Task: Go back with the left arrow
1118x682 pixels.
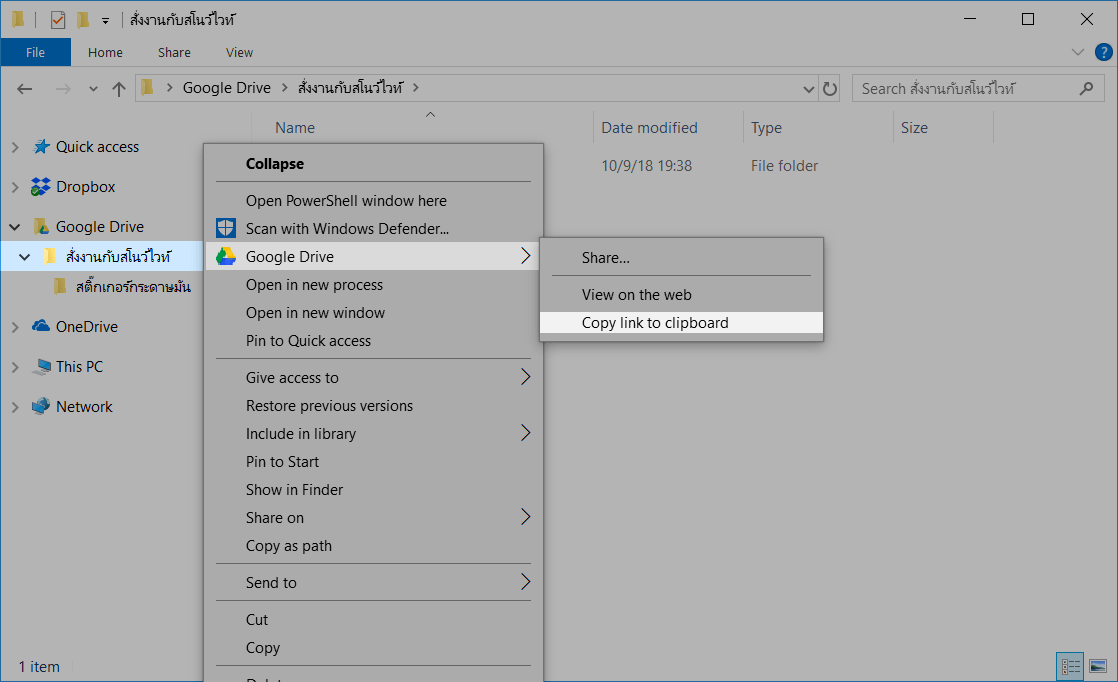Action: tap(25, 88)
